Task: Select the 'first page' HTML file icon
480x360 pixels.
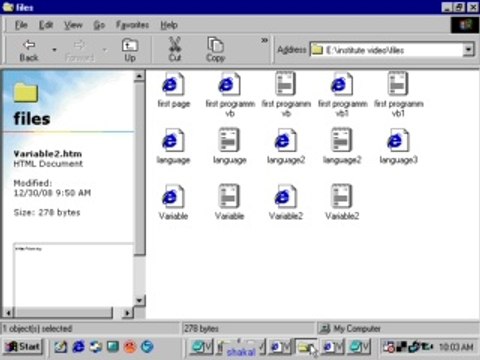Action: point(173,84)
